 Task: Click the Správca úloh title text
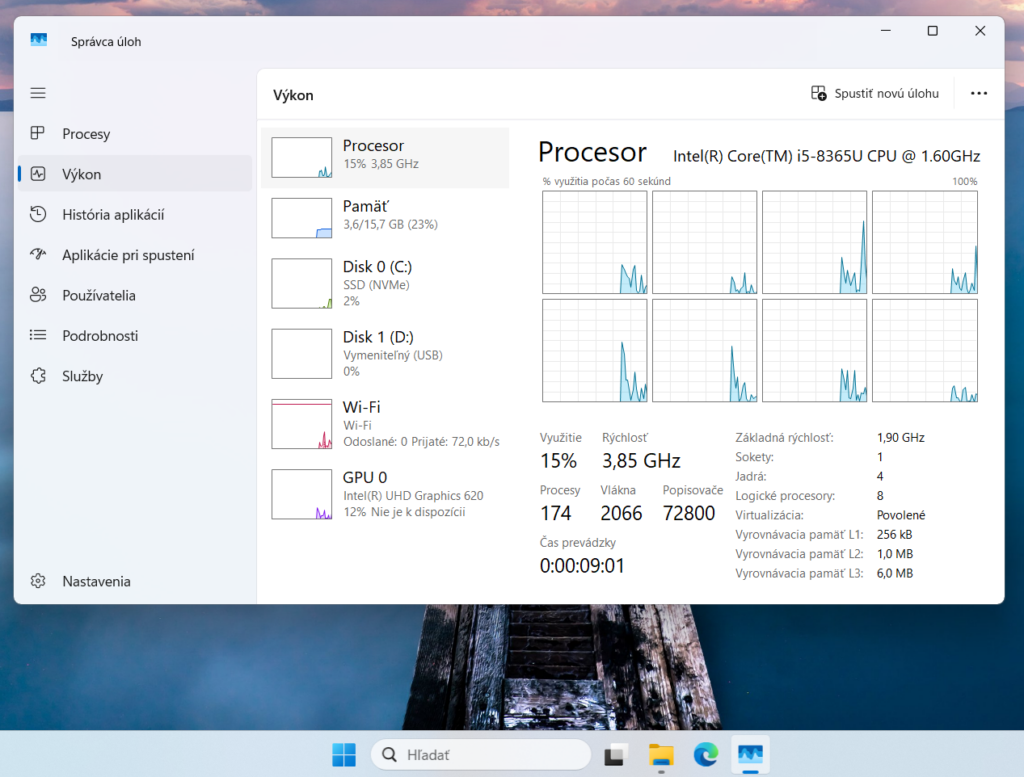pos(106,41)
